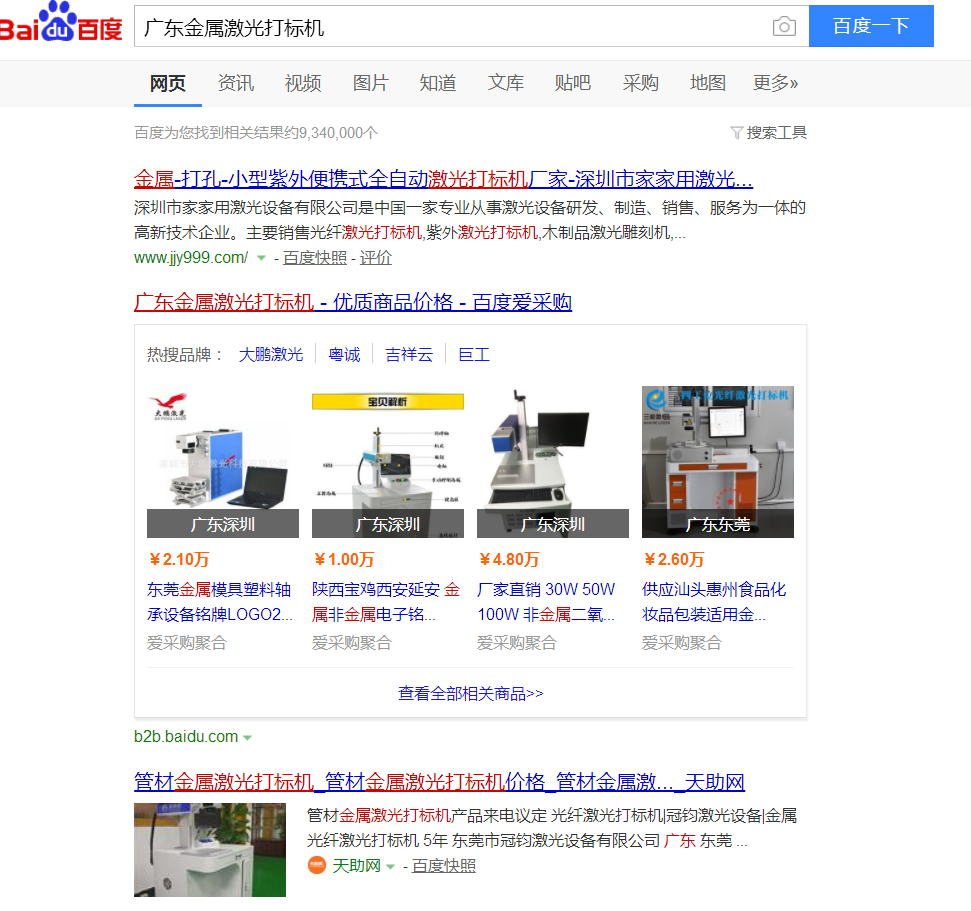
Task: Click the ¥4.80万 price text
Action: [x=508, y=560]
